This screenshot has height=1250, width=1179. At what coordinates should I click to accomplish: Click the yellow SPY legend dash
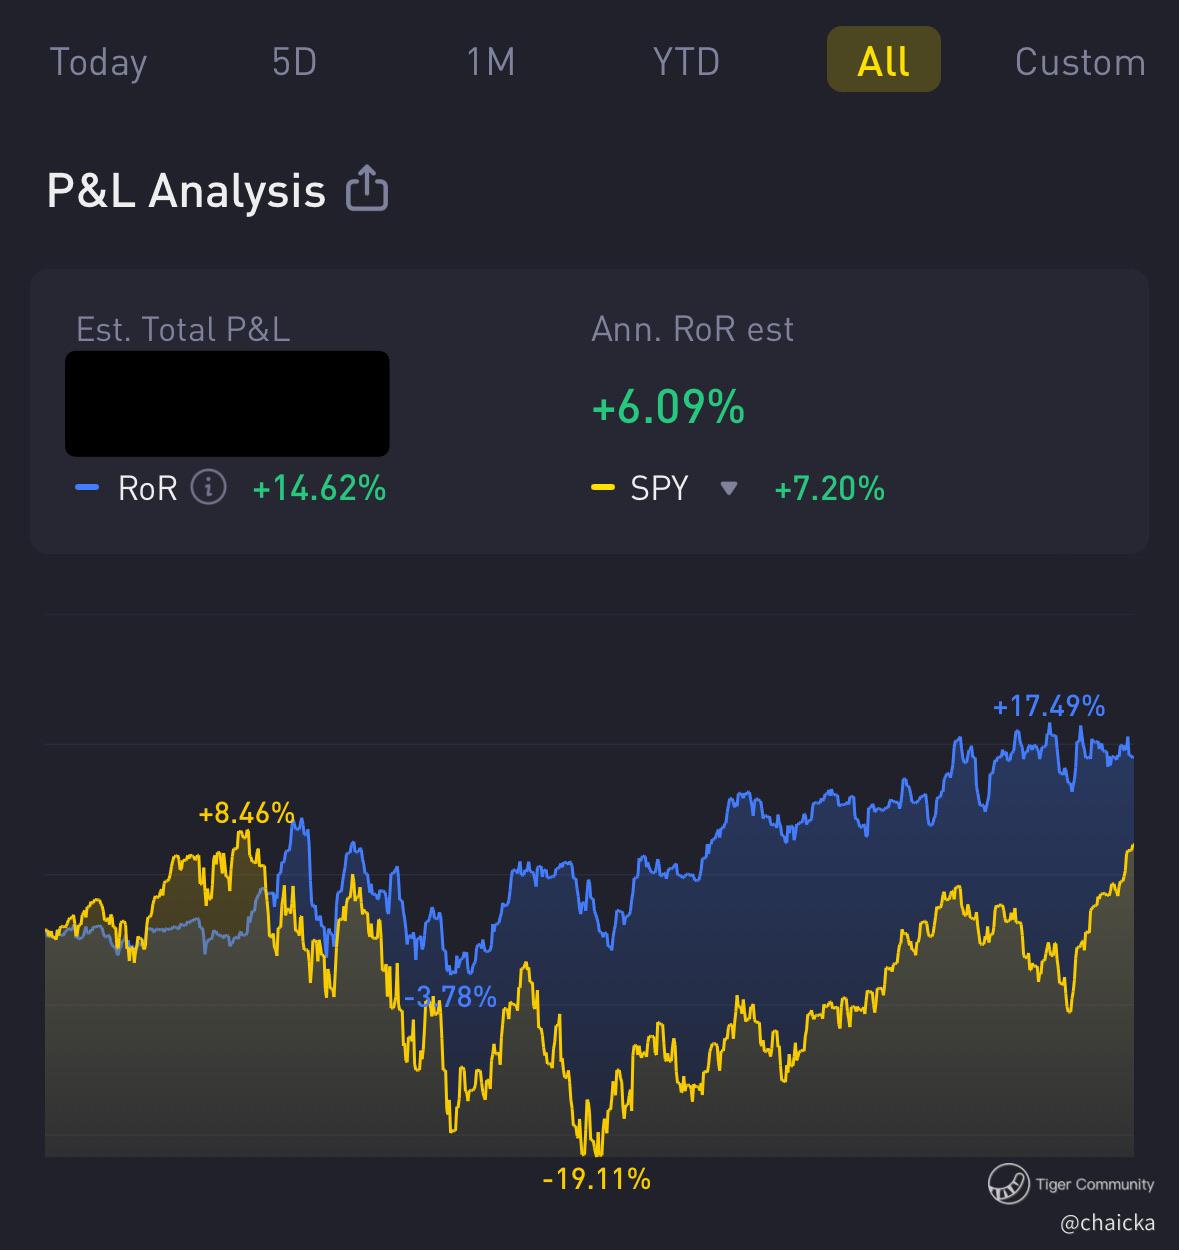[x=602, y=488]
